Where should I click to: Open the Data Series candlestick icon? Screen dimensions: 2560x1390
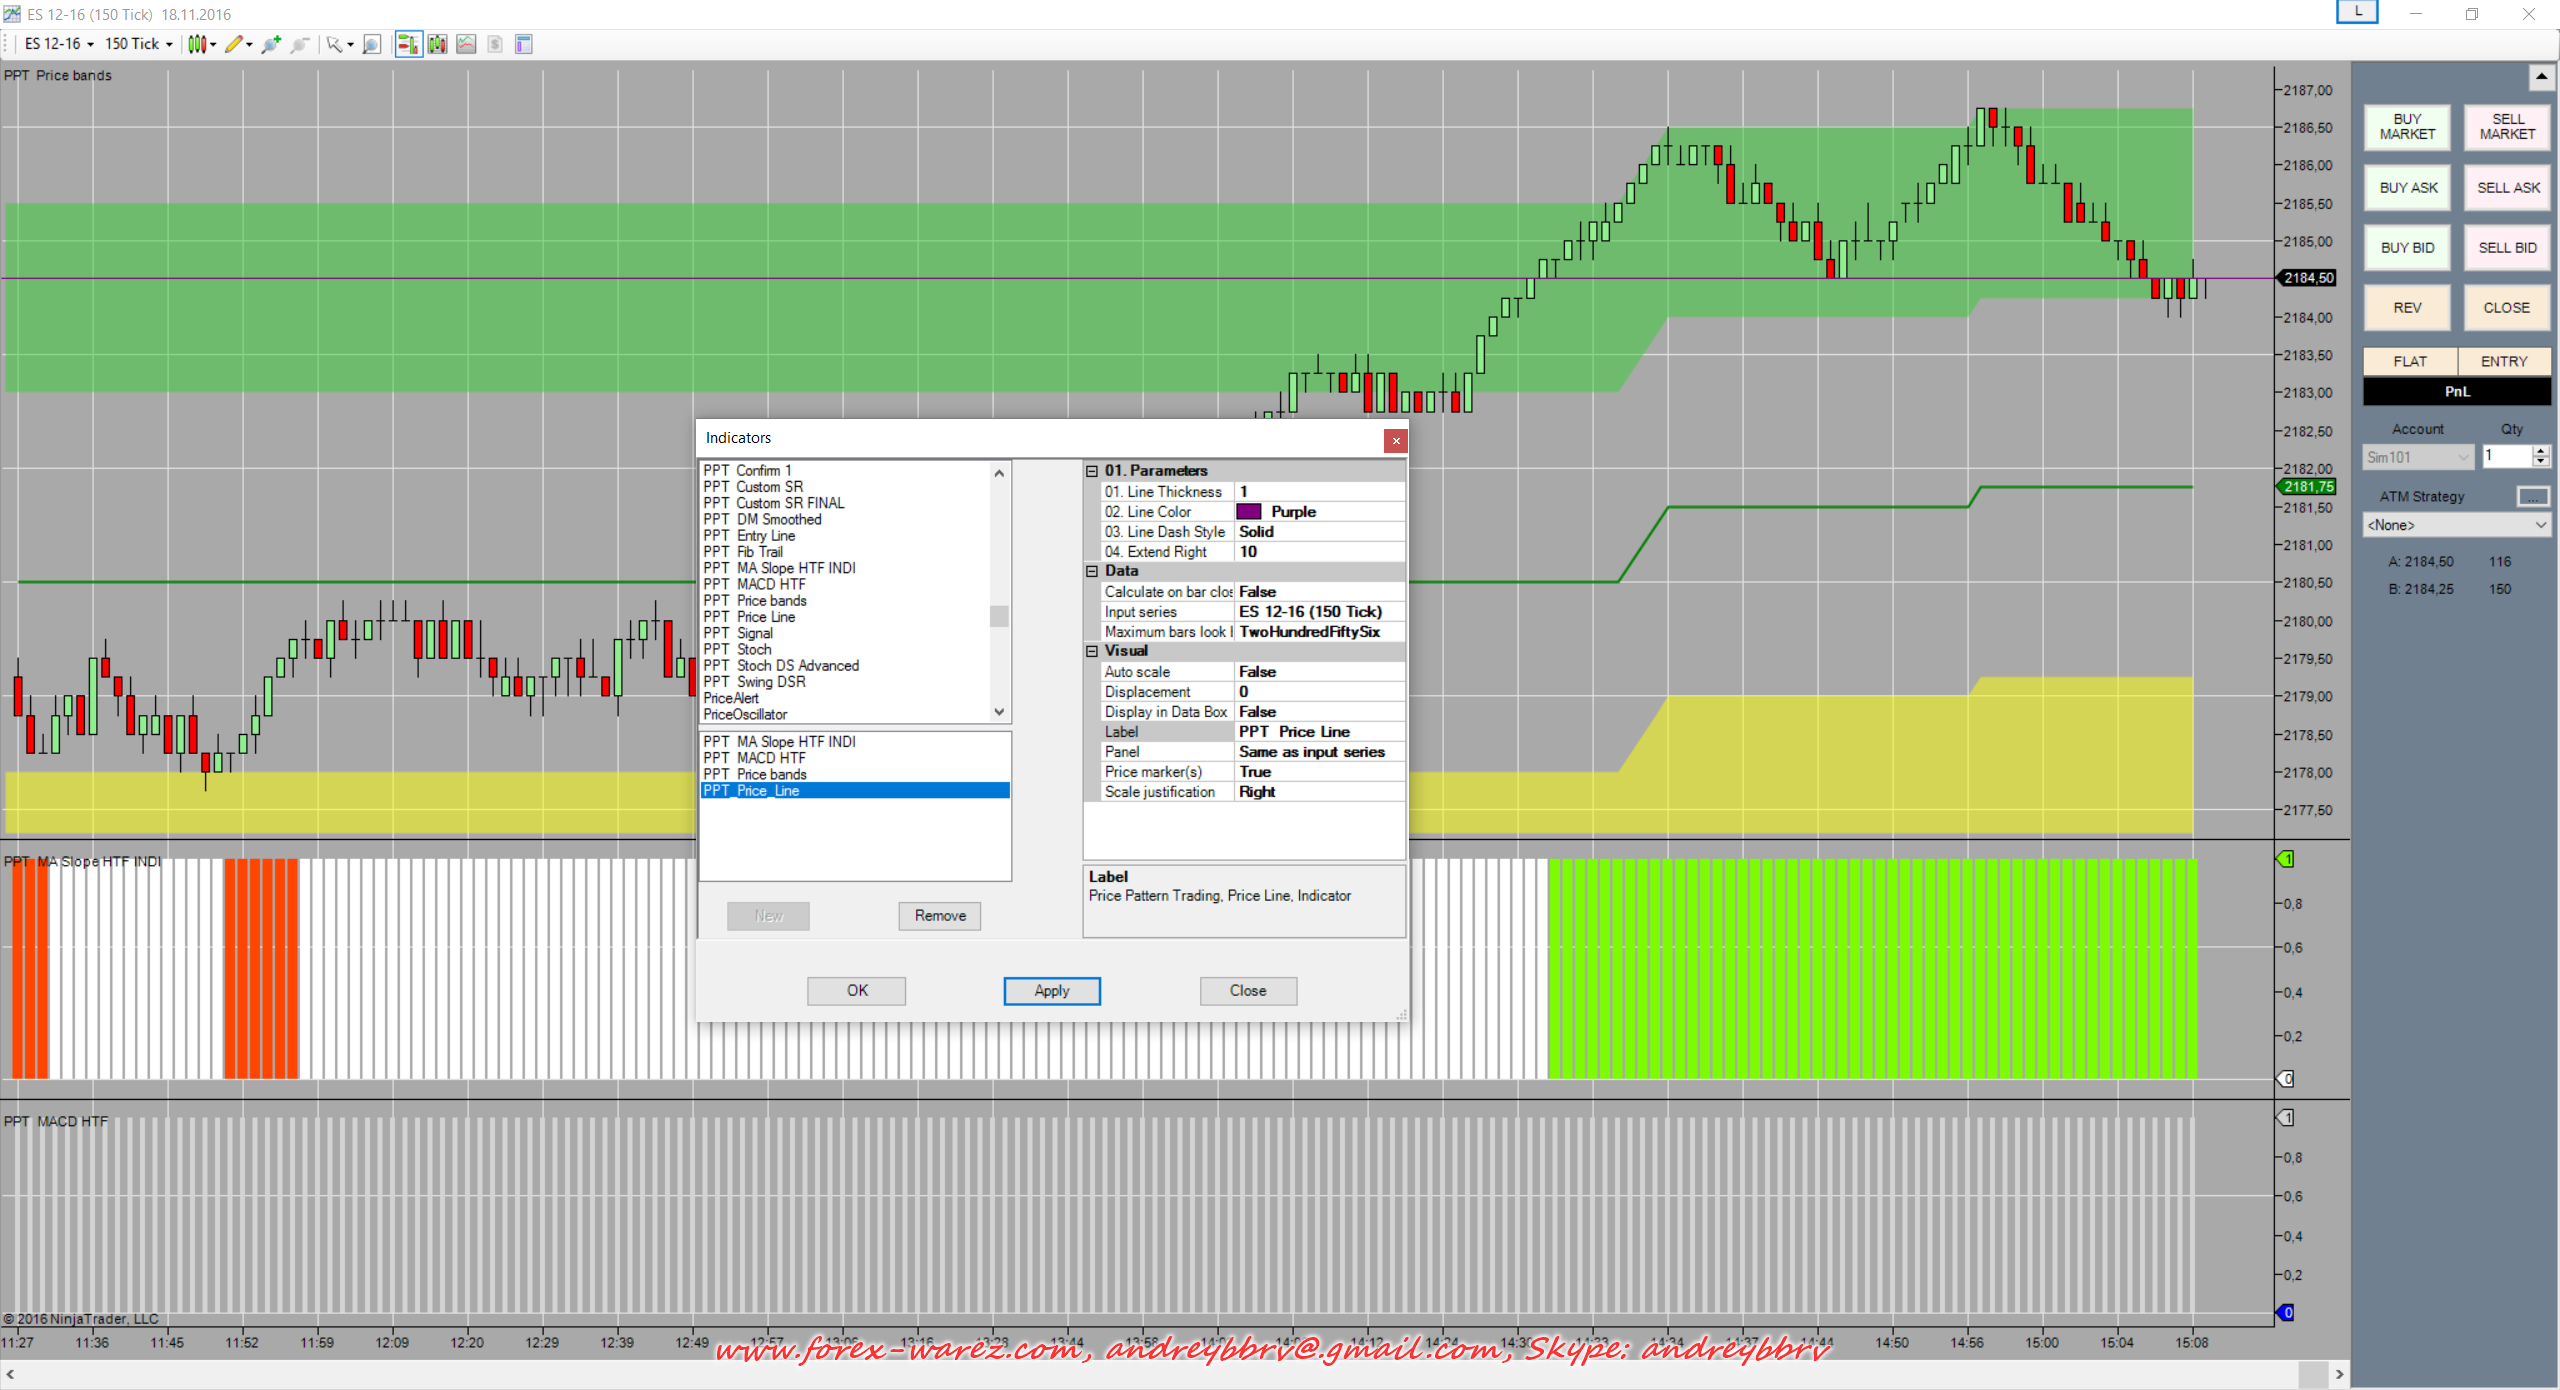tap(437, 44)
